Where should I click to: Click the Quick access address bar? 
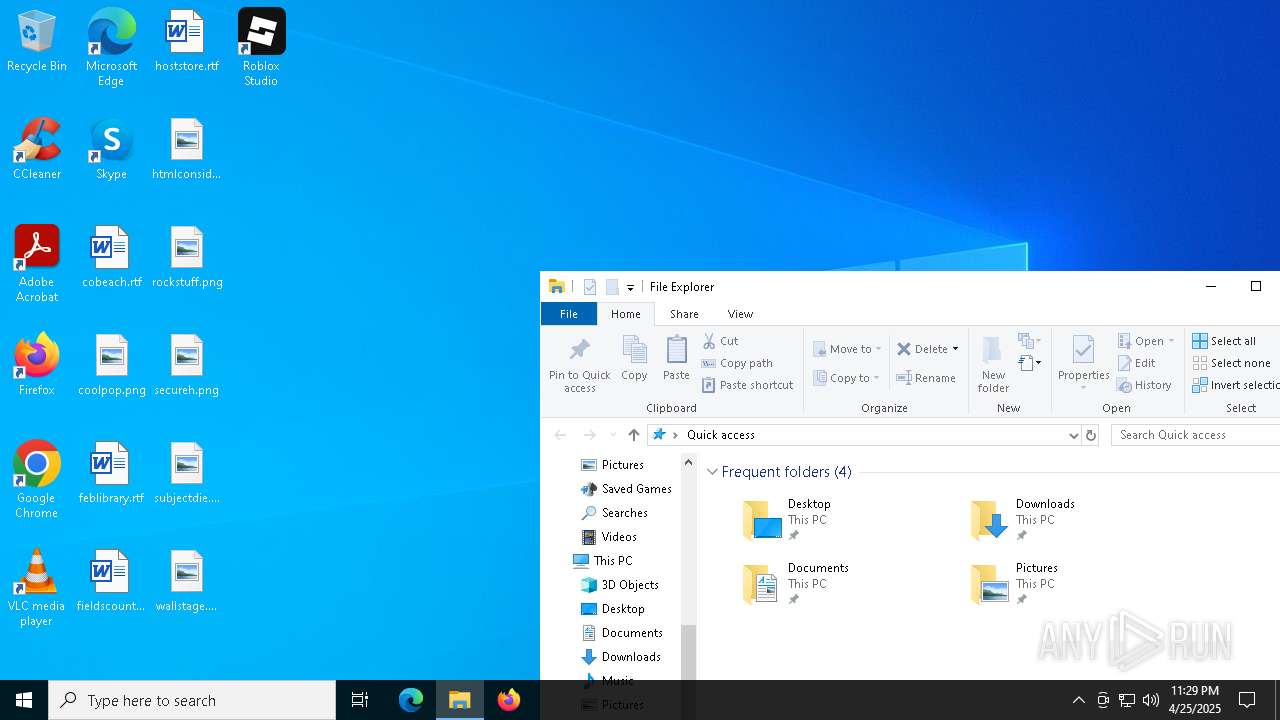(x=865, y=435)
